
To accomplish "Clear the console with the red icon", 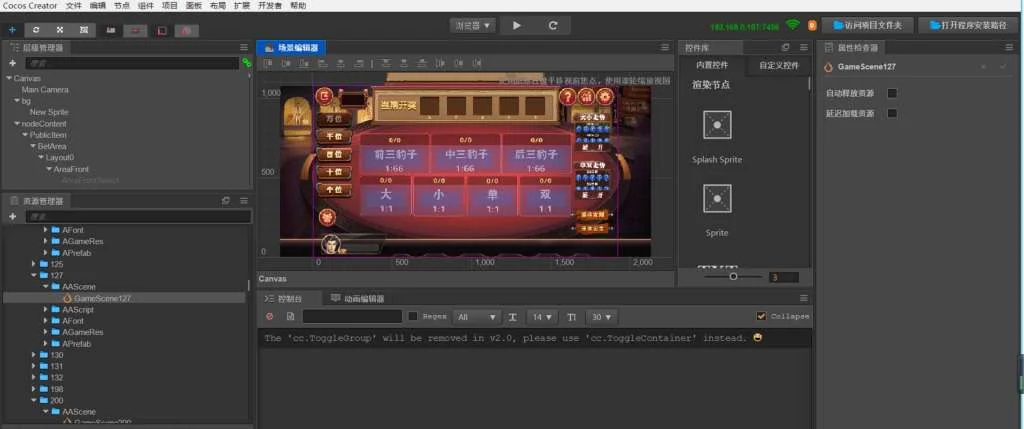I will (270, 317).
